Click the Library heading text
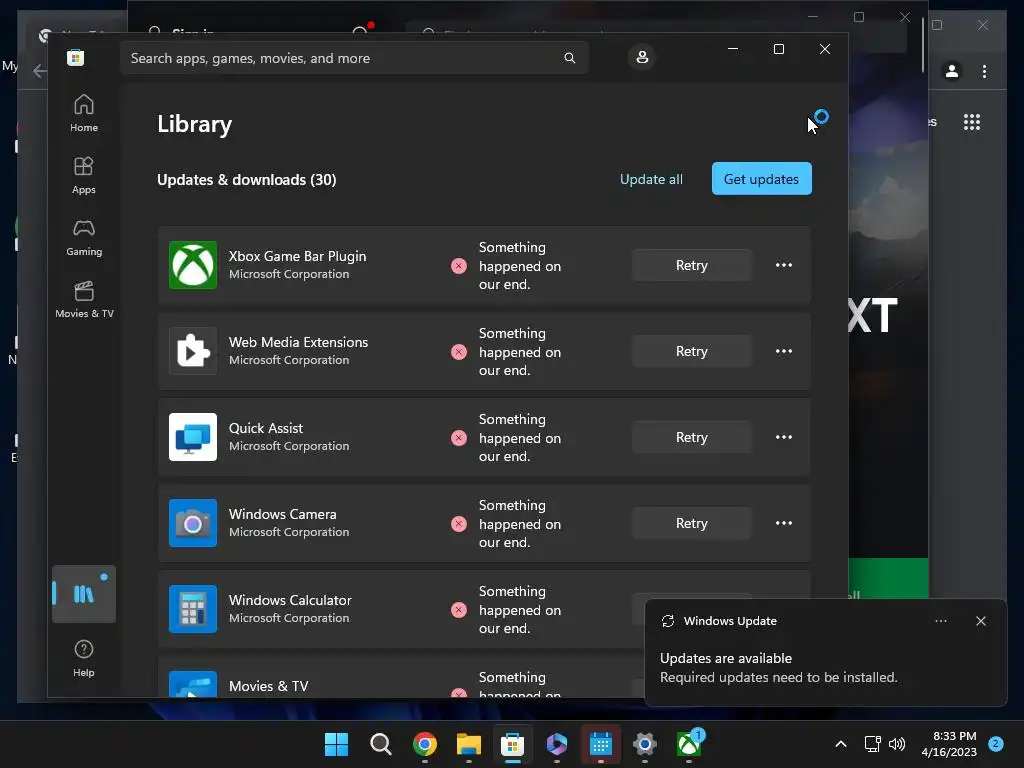This screenshot has width=1024, height=768. tap(195, 124)
